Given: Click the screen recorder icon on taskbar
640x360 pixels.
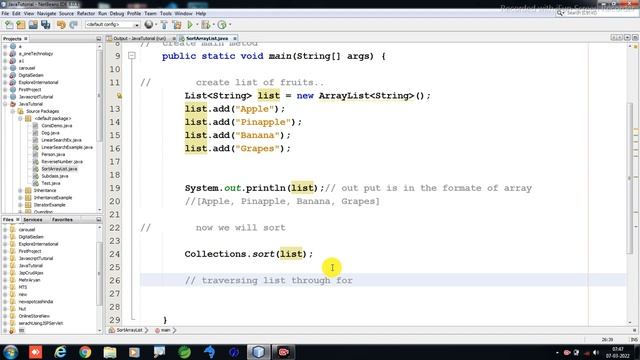Looking at the screenshot, I should tap(284, 352).
